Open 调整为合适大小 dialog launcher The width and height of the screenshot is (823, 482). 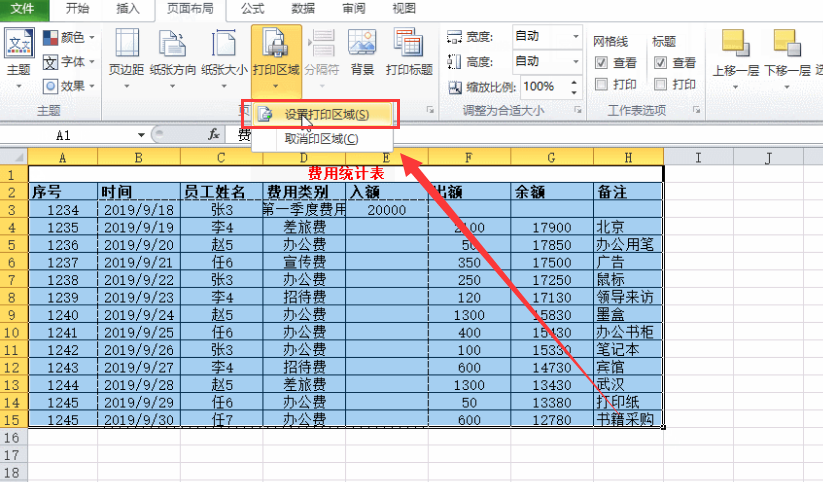coord(578,110)
